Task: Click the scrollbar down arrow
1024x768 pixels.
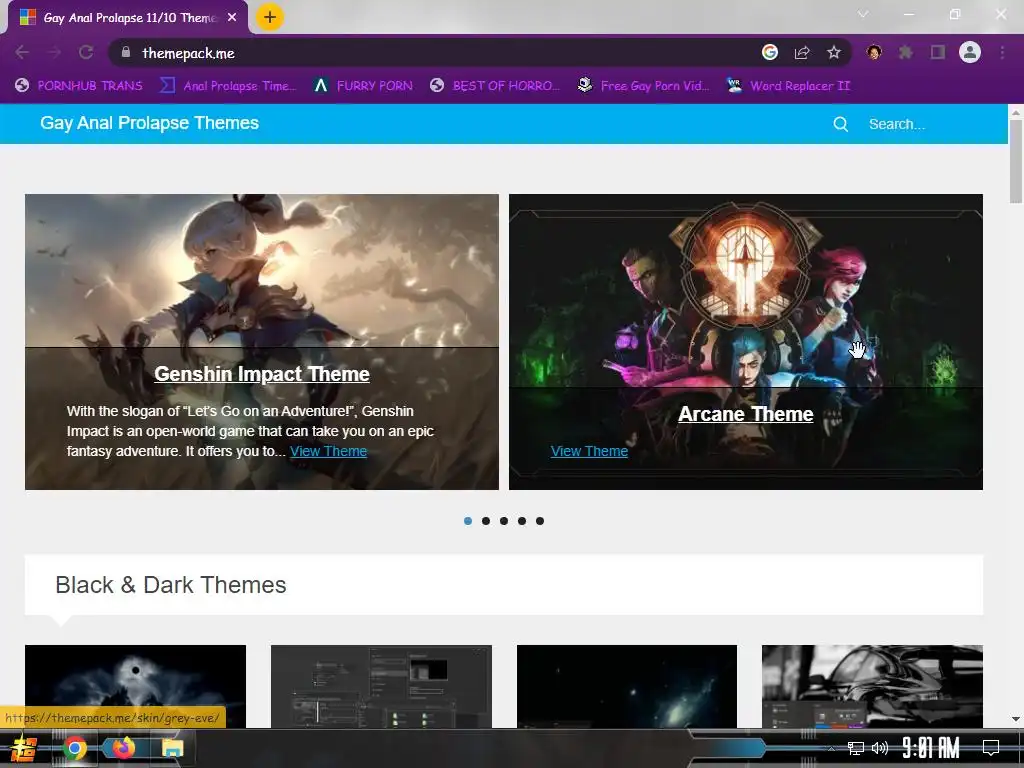Action: pyautogui.click(x=1016, y=719)
